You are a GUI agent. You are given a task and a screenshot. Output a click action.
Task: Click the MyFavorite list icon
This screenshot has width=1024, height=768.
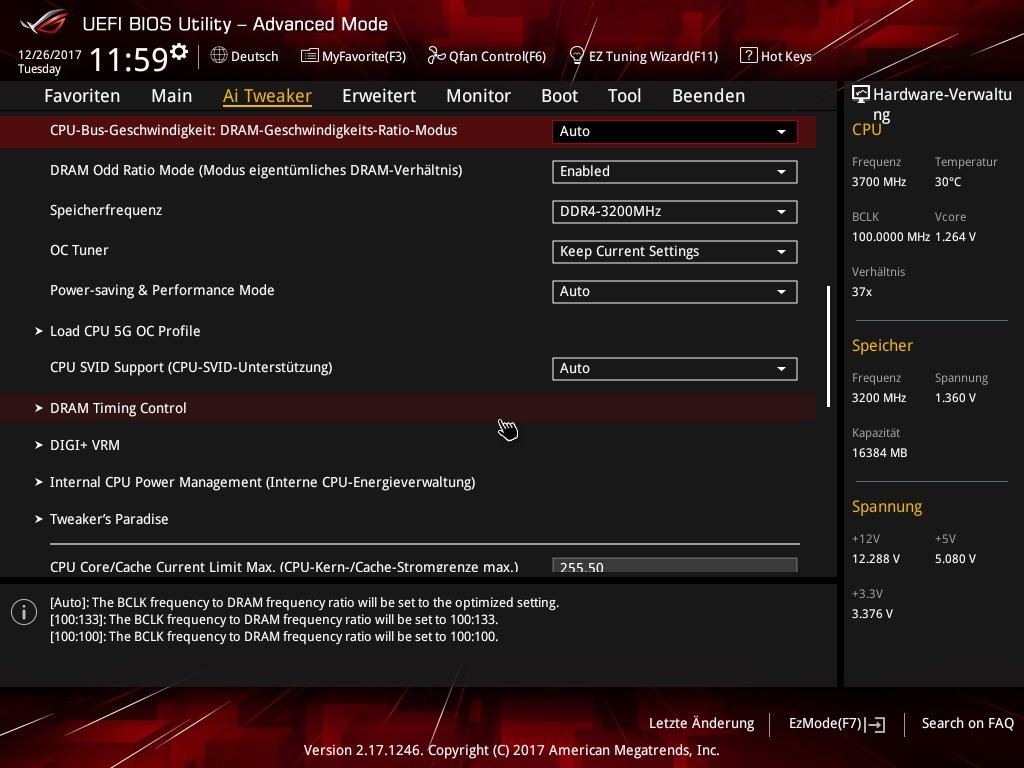[310, 56]
